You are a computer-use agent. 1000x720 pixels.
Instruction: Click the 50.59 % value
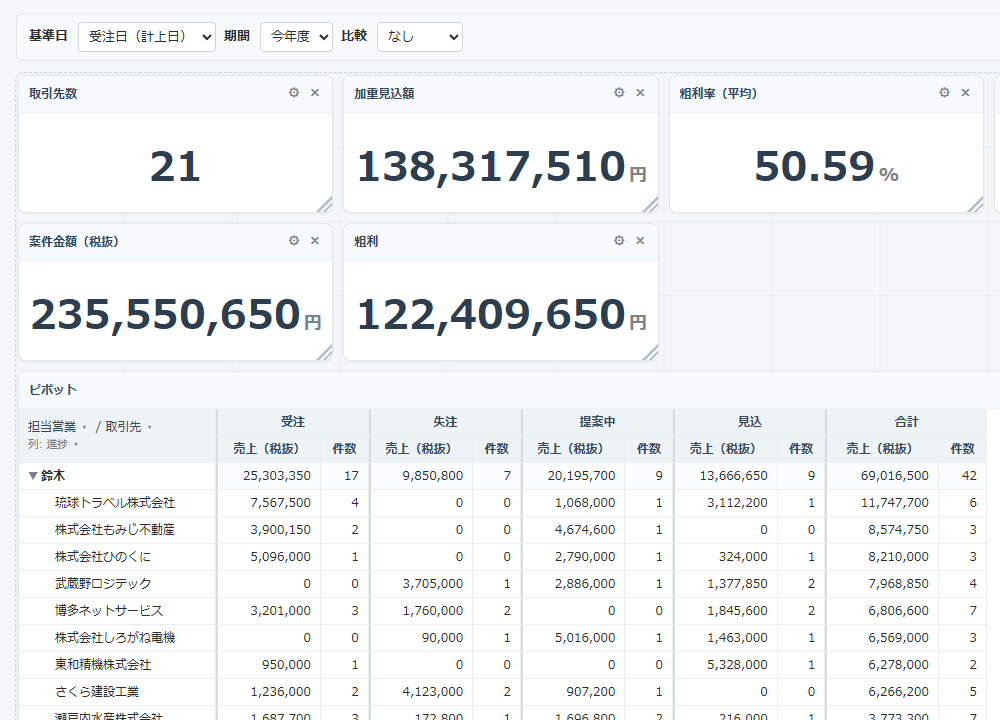(x=827, y=166)
